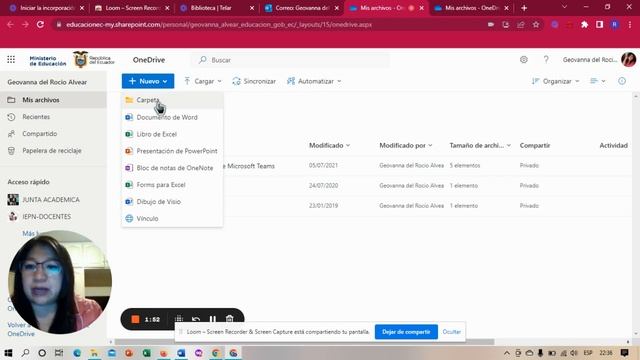
Task: Open the Windows notification center
Action: 624,353
